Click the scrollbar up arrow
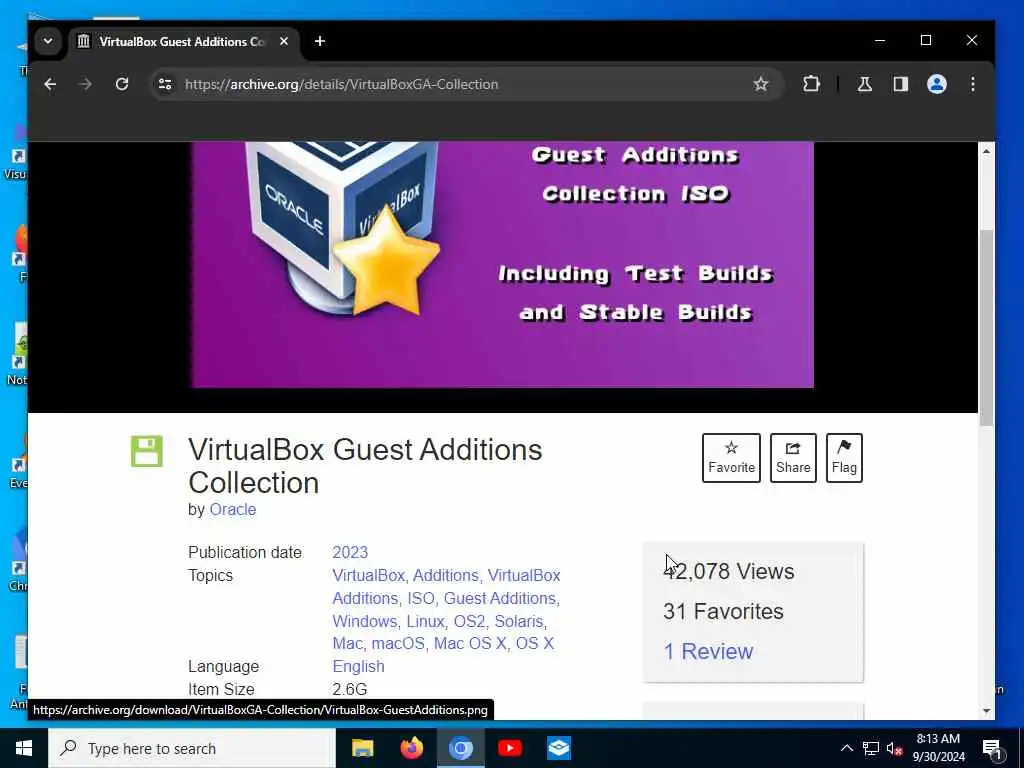 pyautogui.click(x=986, y=151)
